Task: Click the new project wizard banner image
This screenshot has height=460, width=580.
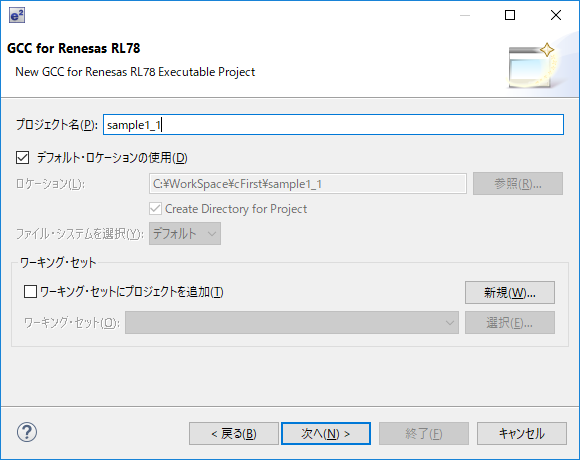Action: (532, 65)
